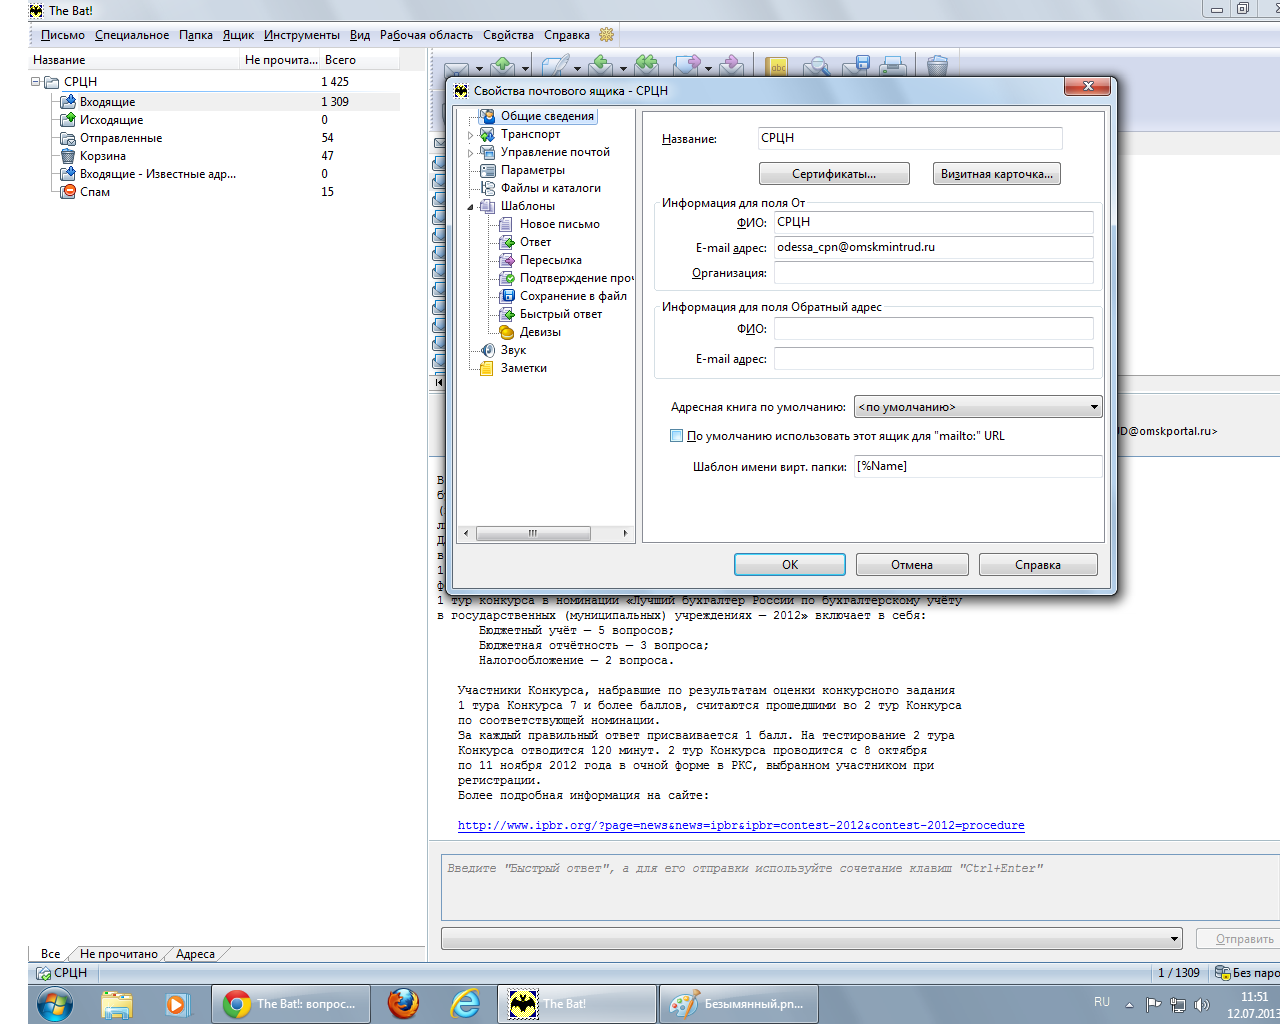1280x1024 pixels.
Task: Click the Send queued mail green-arrow icon
Action: [503, 66]
